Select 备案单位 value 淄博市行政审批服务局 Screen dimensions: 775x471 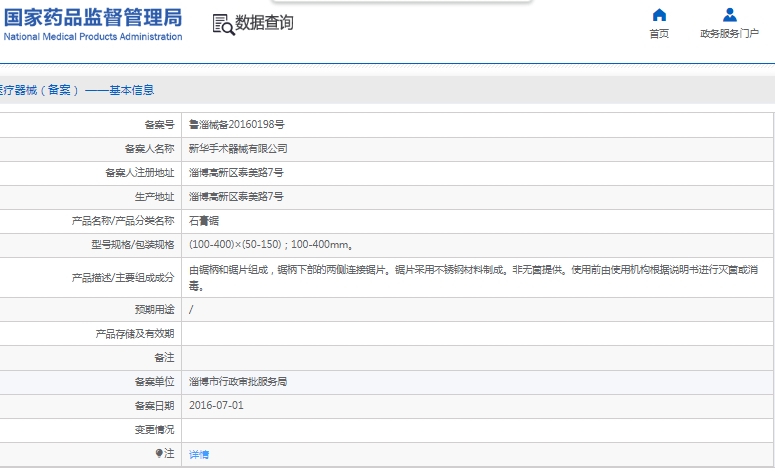[x=238, y=382]
